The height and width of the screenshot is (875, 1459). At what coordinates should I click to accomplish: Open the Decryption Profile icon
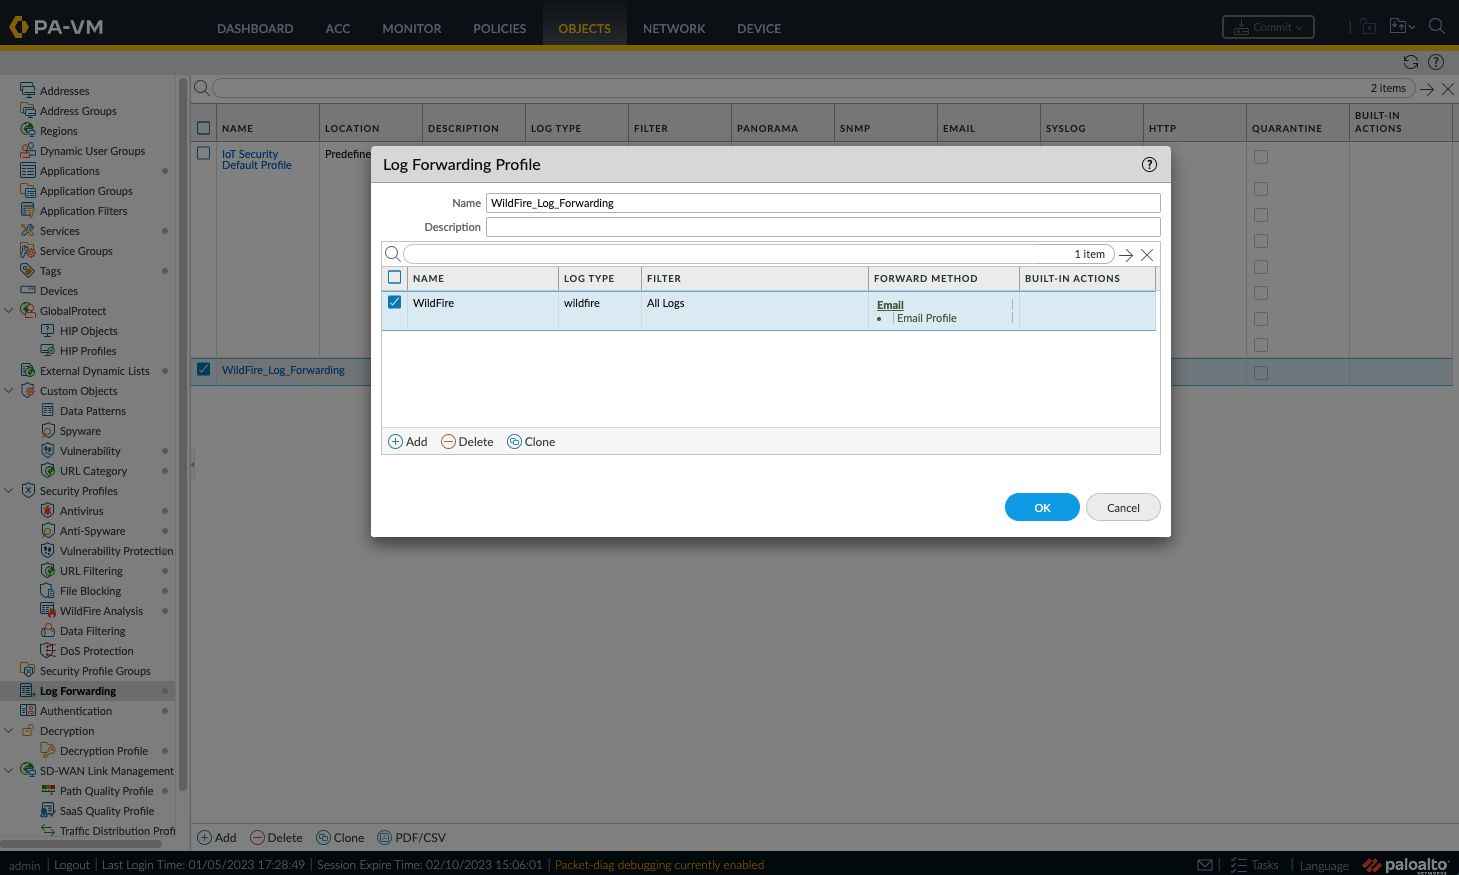tap(48, 750)
